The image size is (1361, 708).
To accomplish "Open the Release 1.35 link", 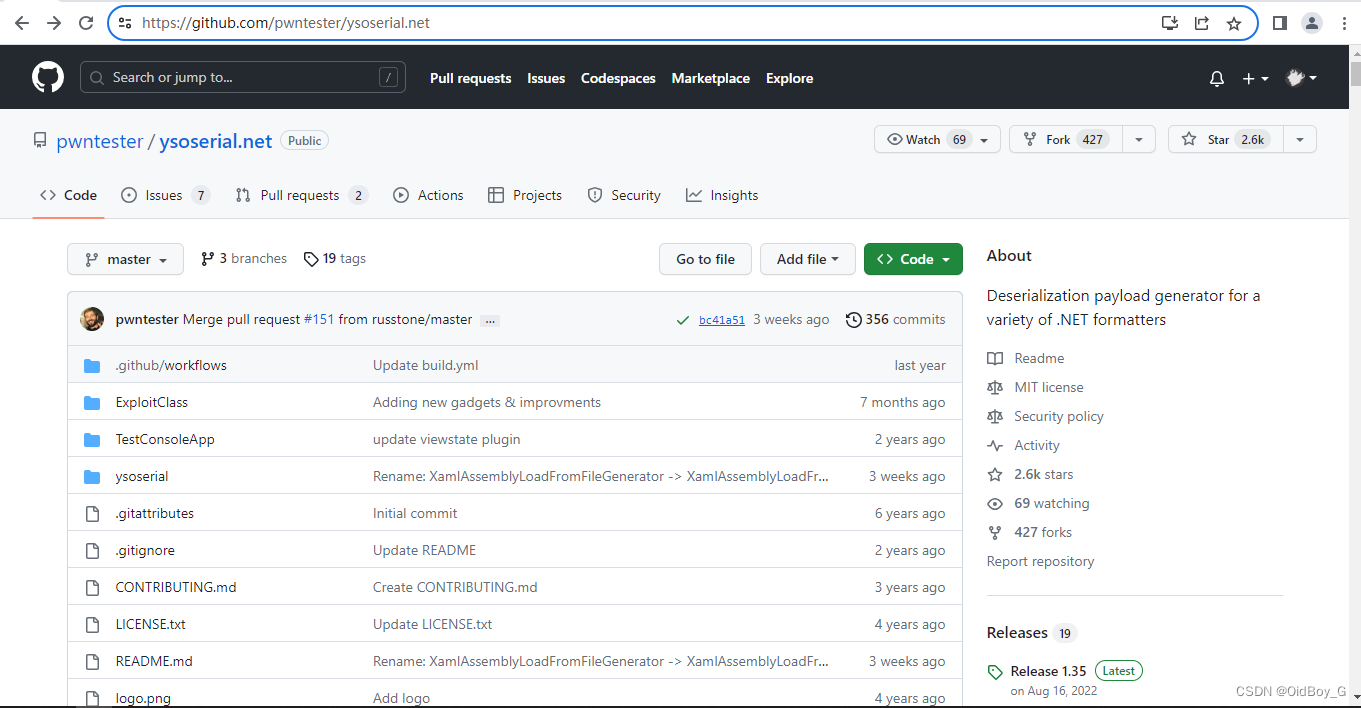I will click(1048, 671).
